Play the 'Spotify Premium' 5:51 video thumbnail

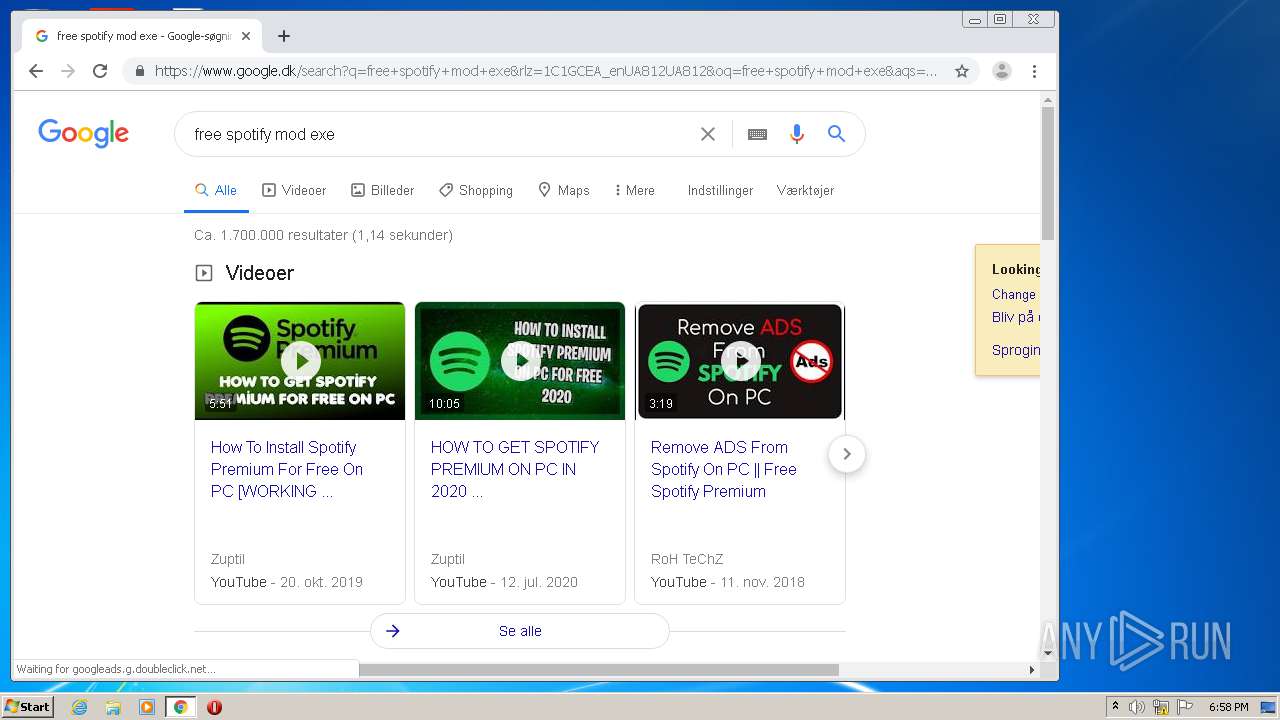[300, 361]
